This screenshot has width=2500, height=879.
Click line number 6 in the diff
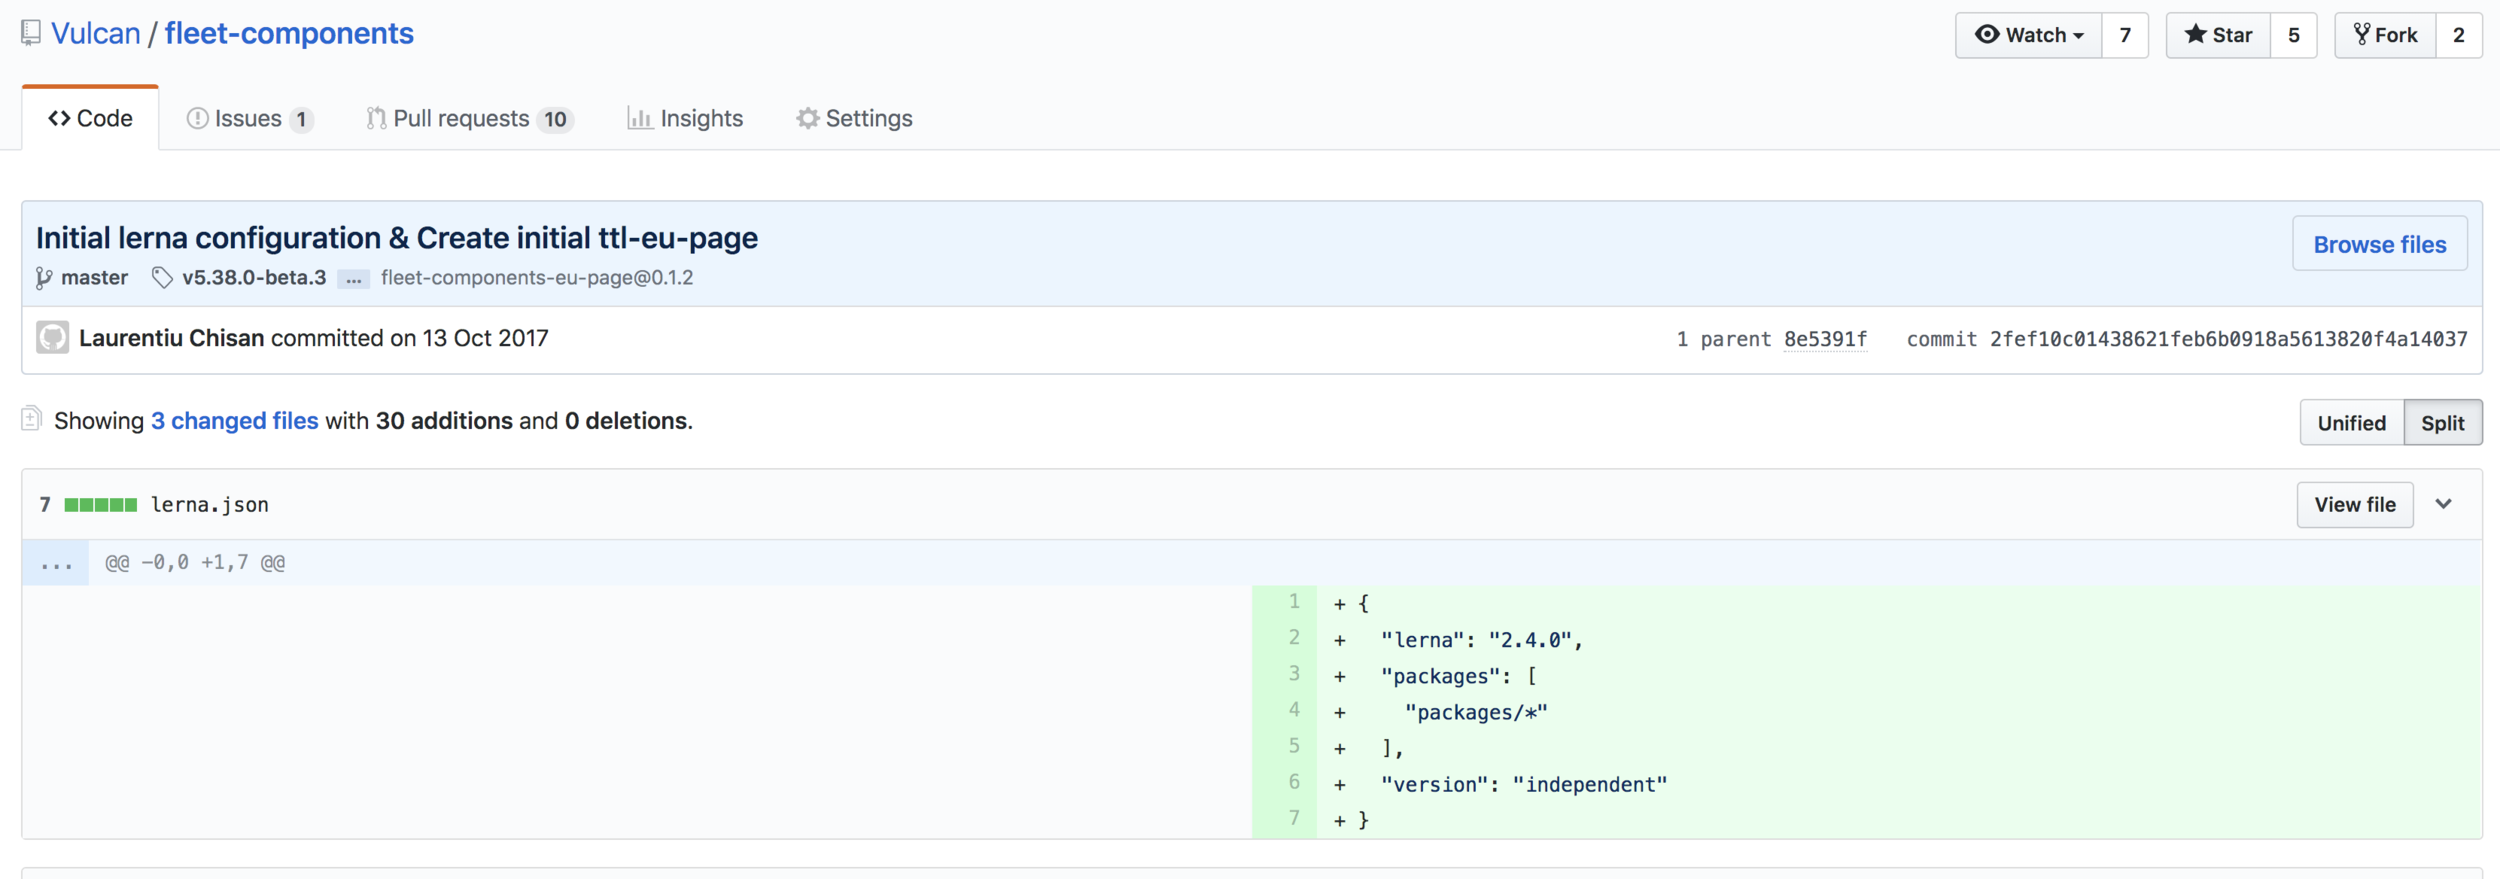point(1293,781)
